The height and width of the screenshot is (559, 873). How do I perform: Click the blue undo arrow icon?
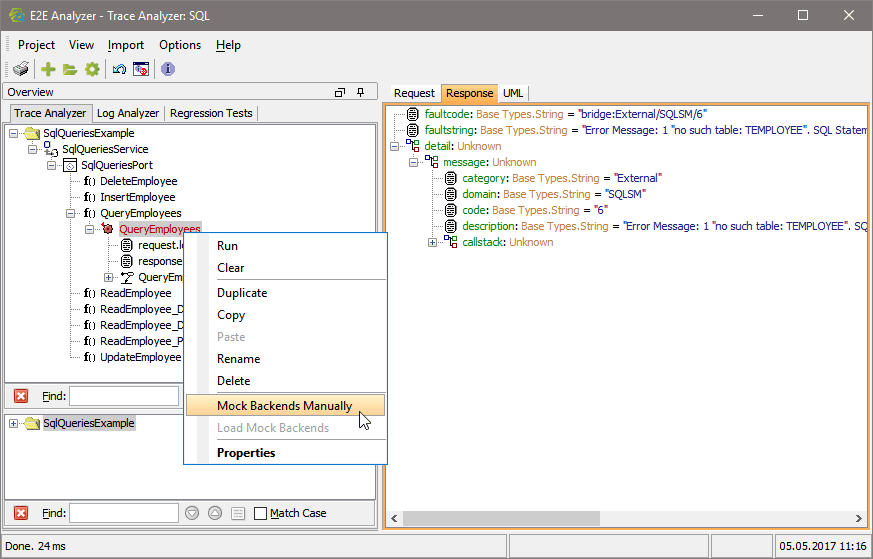(119, 69)
